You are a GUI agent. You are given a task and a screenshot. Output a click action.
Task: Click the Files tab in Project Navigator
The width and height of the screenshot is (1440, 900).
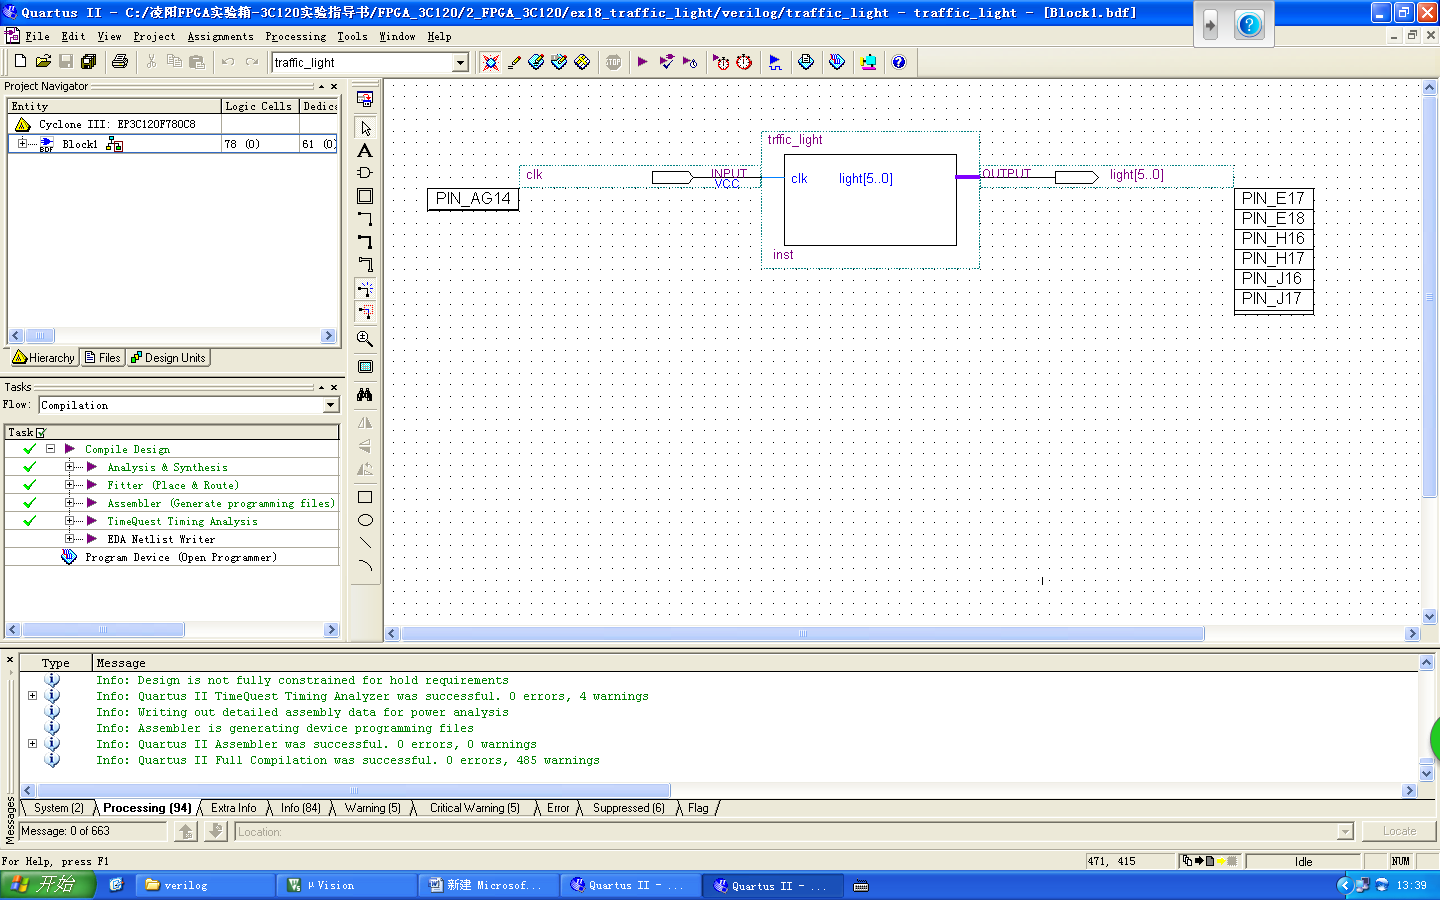(103, 358)
